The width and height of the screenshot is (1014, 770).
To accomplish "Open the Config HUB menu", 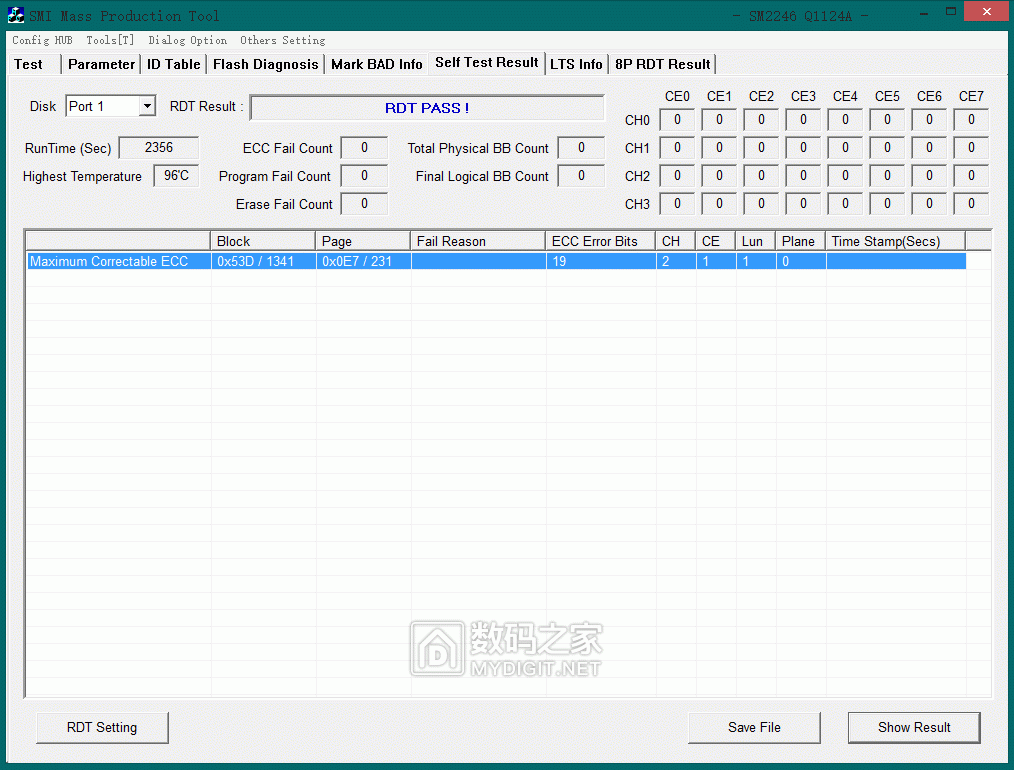I will [42, 40].
